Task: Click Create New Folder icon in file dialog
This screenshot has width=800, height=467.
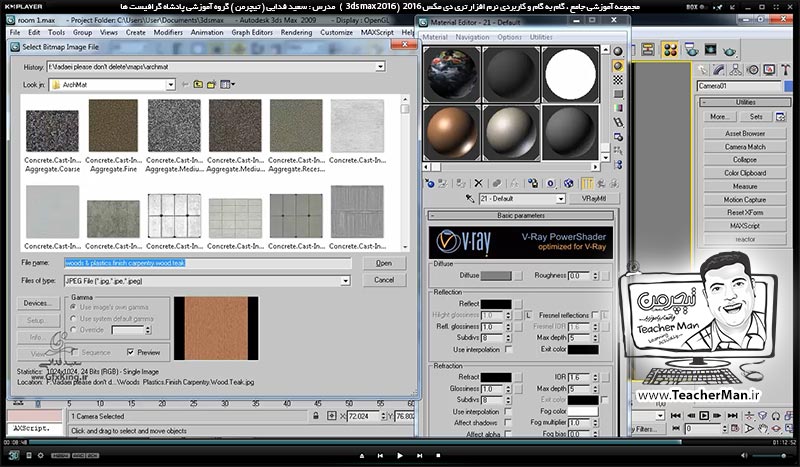Action: point(211,85)
